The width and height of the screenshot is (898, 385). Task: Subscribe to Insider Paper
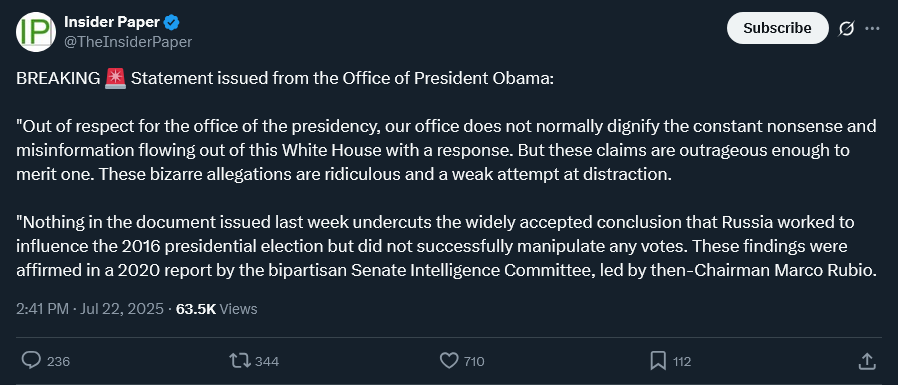(777, 28)
